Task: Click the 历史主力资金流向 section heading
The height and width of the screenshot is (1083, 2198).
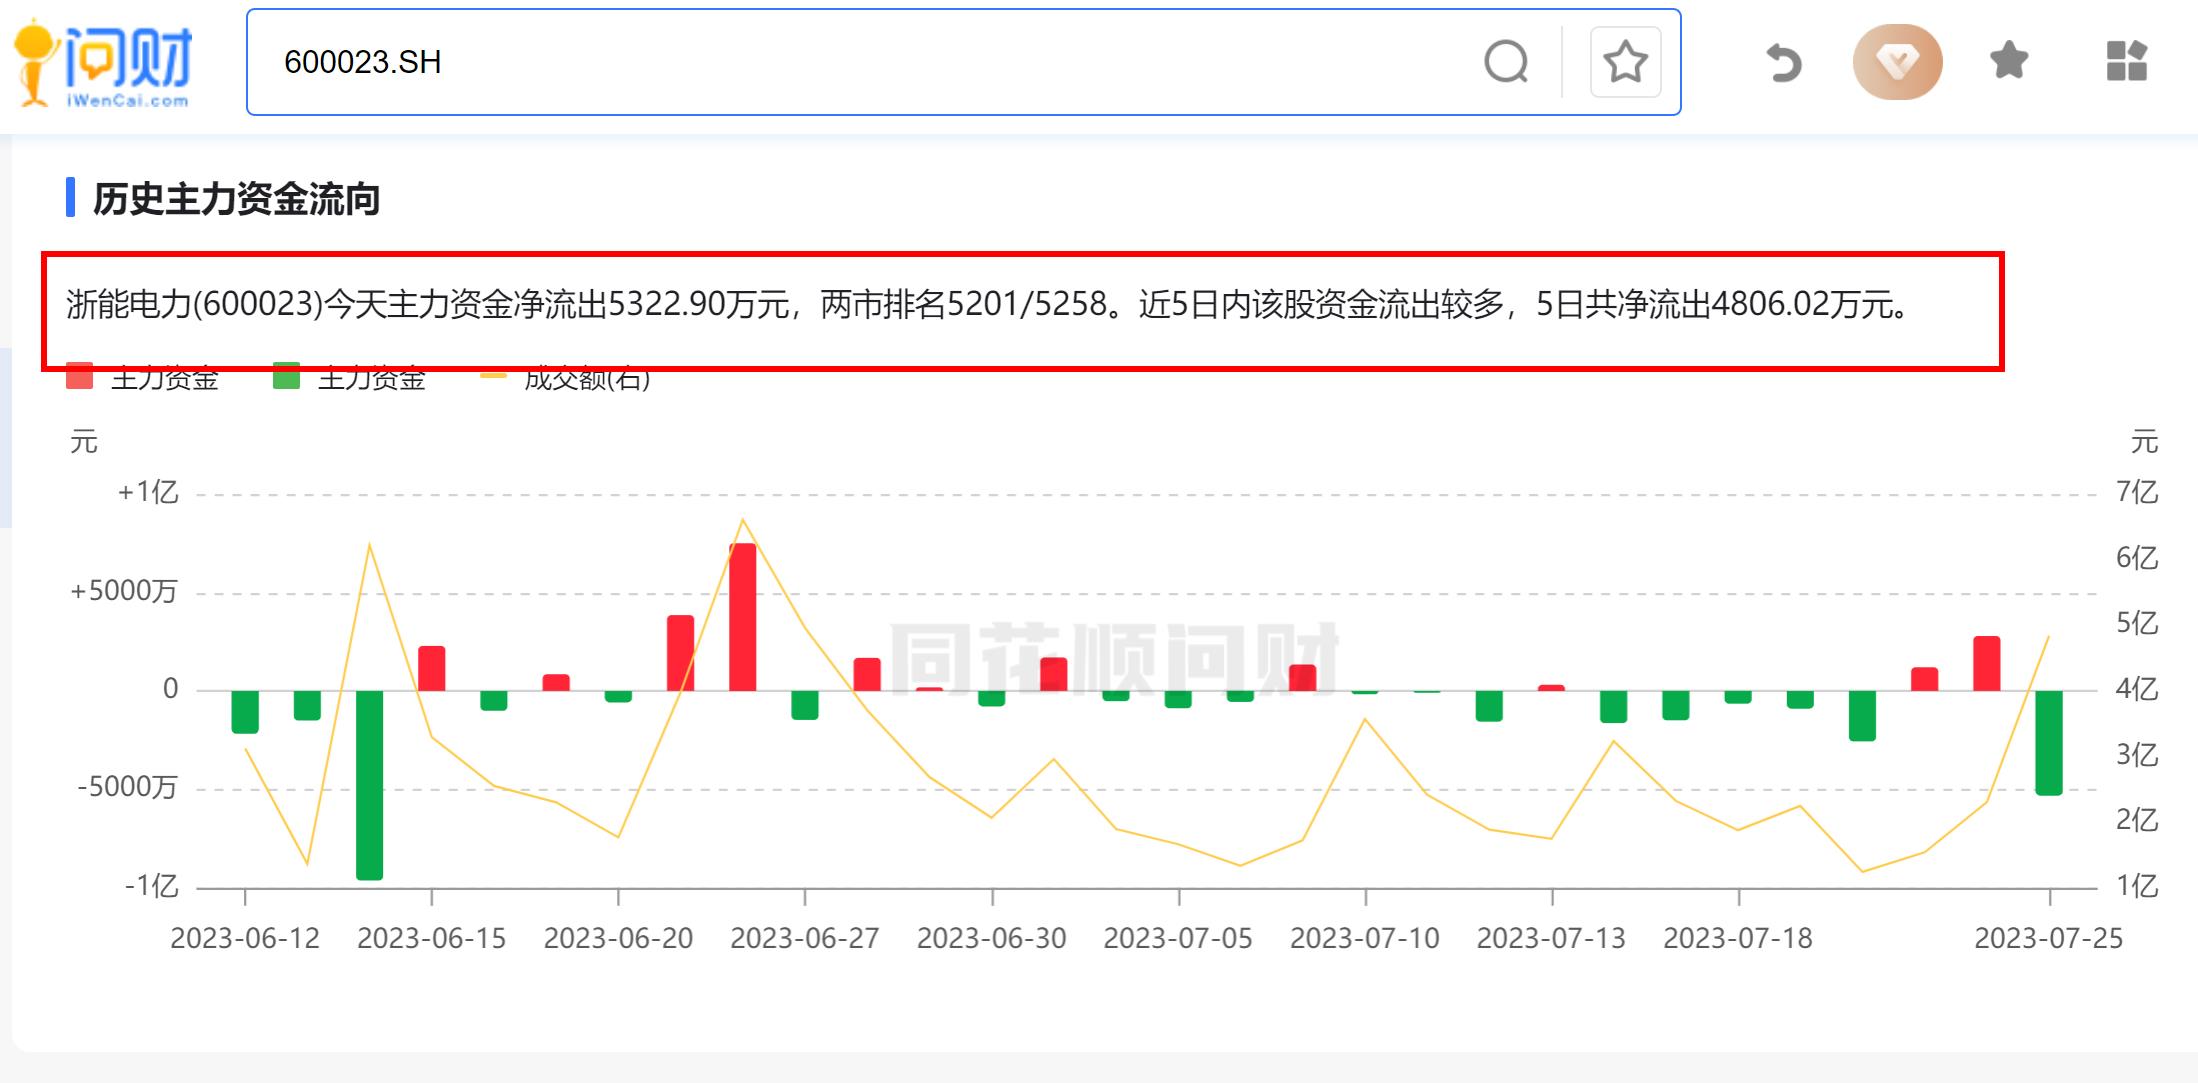Action: click(236, 199)
